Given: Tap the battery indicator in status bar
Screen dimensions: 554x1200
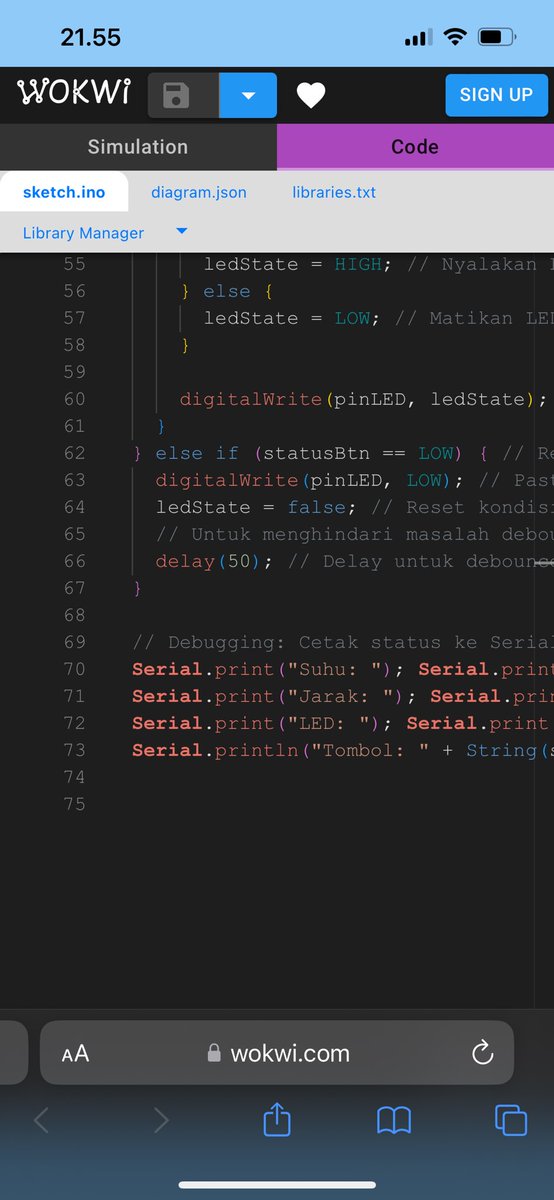Looking at the screenshot, I should [x=497, y=37].
